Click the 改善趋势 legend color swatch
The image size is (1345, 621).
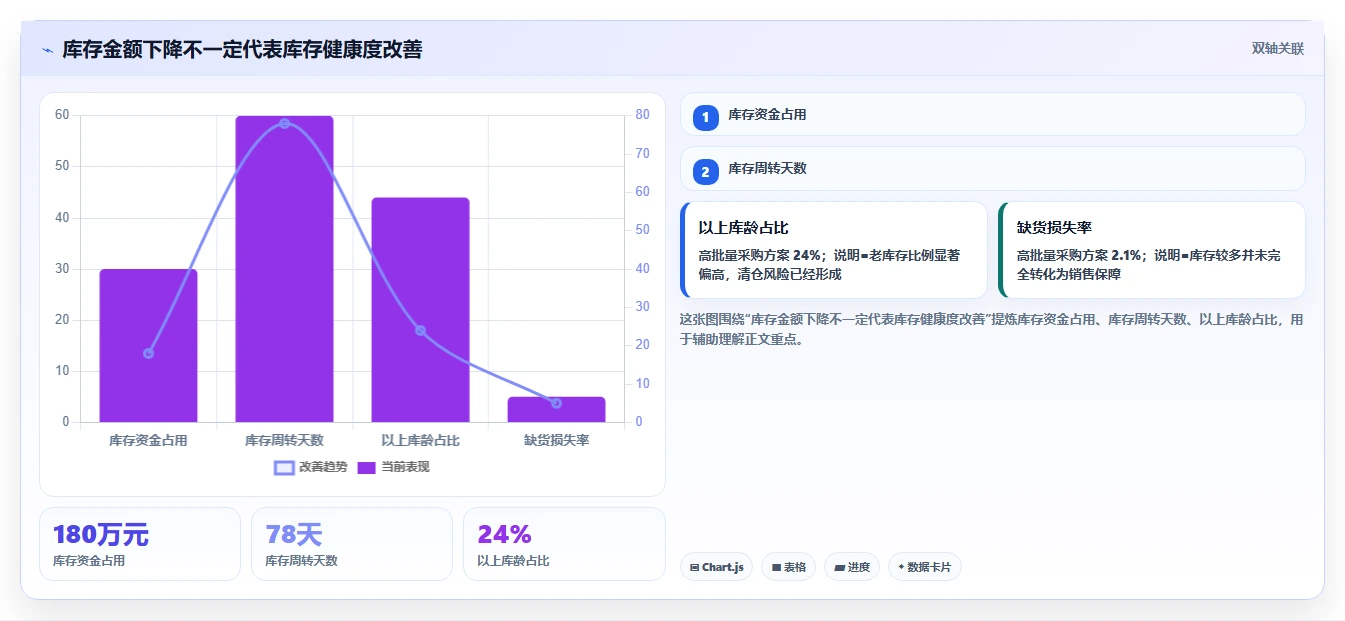[284, 467]
